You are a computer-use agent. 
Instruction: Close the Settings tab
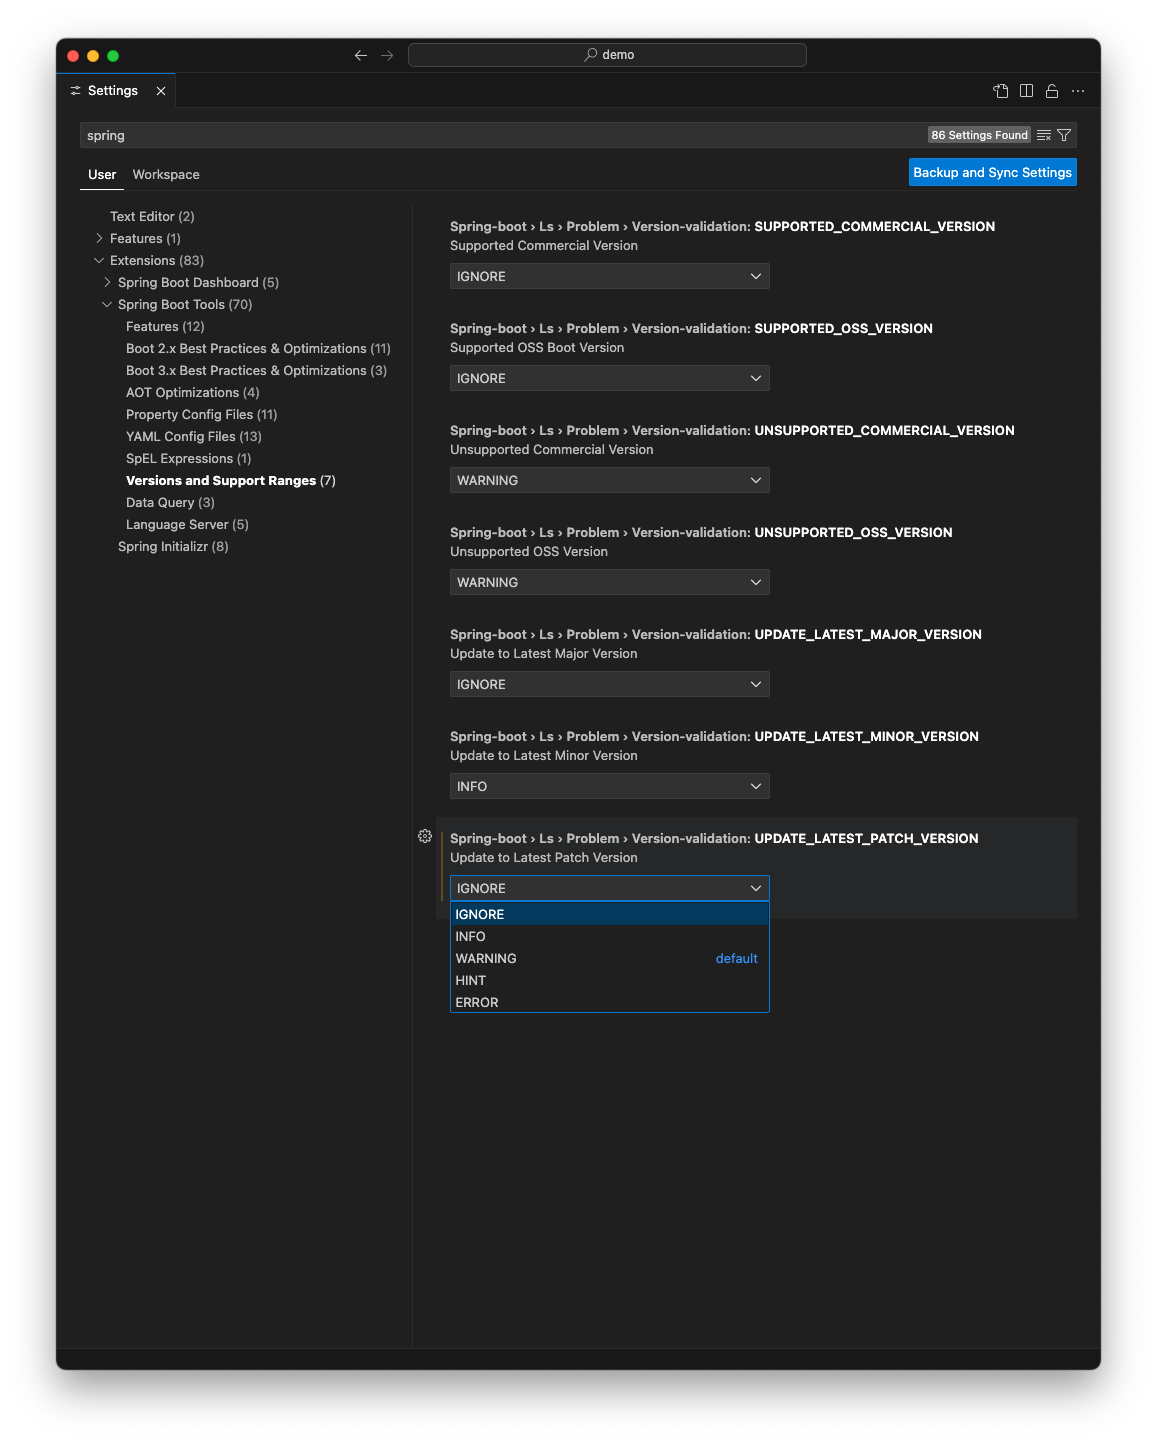(x=161, y=91)
